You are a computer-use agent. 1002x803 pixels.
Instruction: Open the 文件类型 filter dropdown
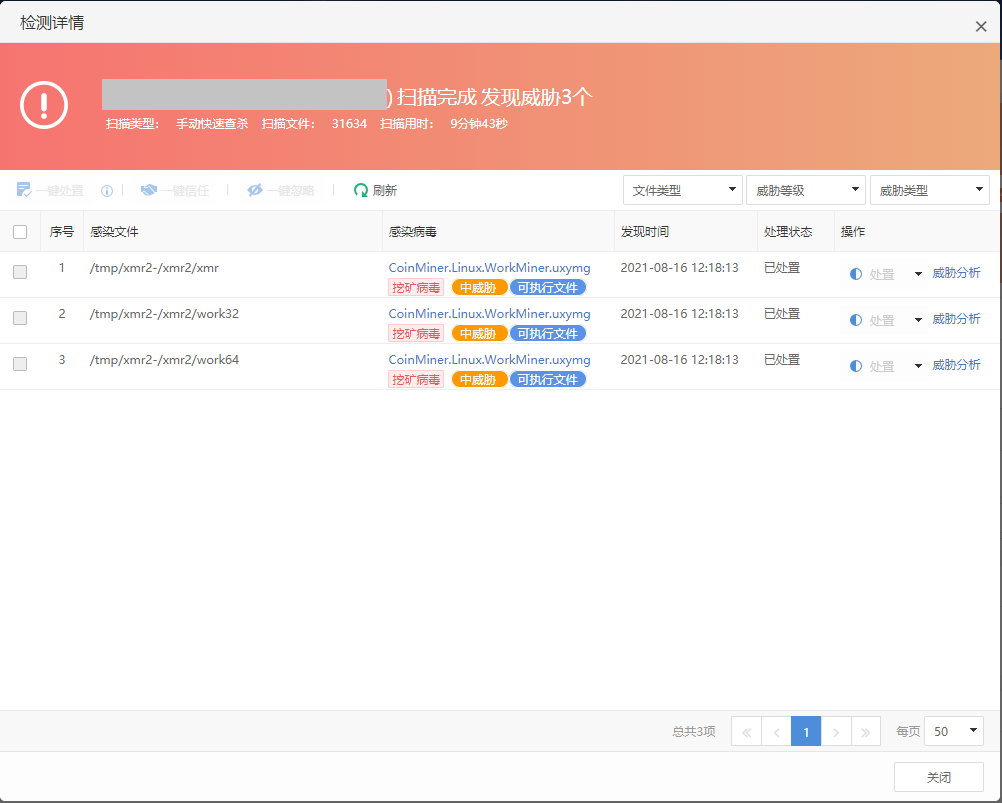point(683,190)
